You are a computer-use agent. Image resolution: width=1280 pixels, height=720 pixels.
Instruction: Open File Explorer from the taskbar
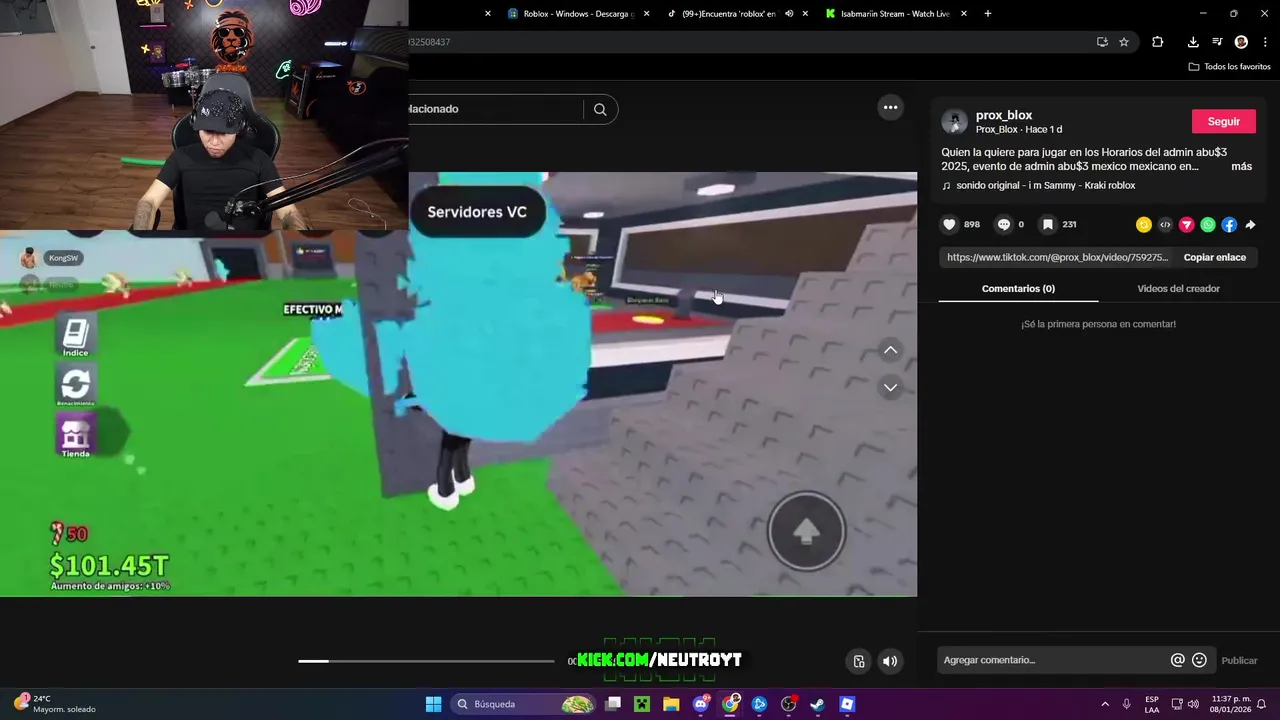[671, 704]
